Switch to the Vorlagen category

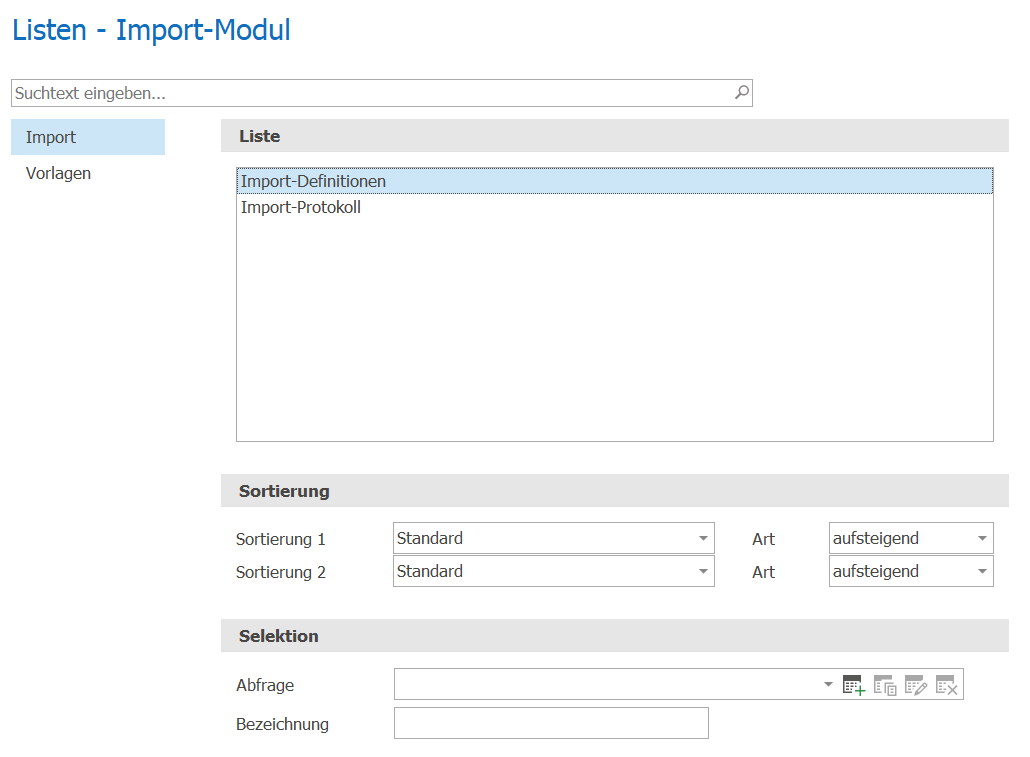coord(88,173)
